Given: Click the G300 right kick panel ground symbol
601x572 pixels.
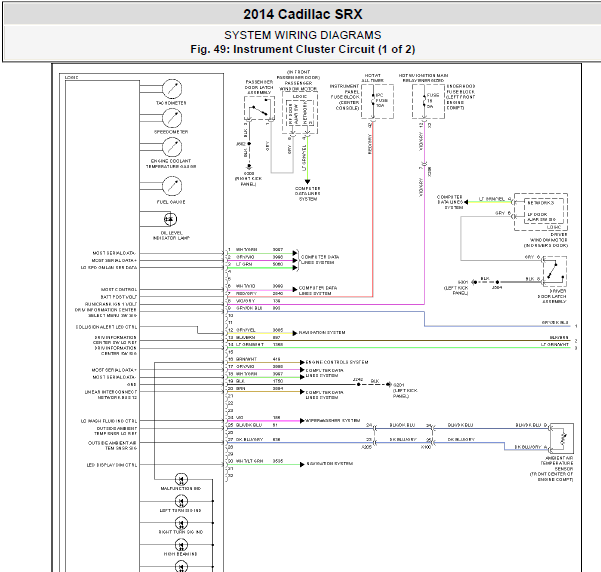Looking at the screenshot, I should (249, 167).
